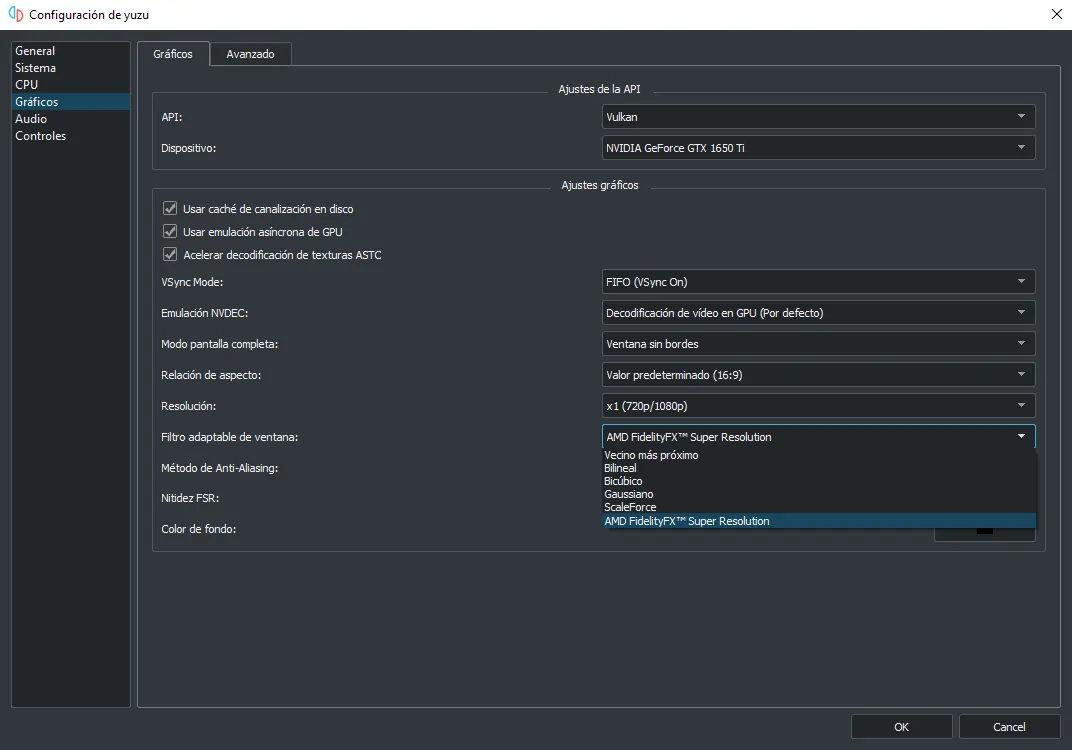Switch to the Avanzado tab
This screenshot has height=750, width=1072.
(x=250, y=54)
